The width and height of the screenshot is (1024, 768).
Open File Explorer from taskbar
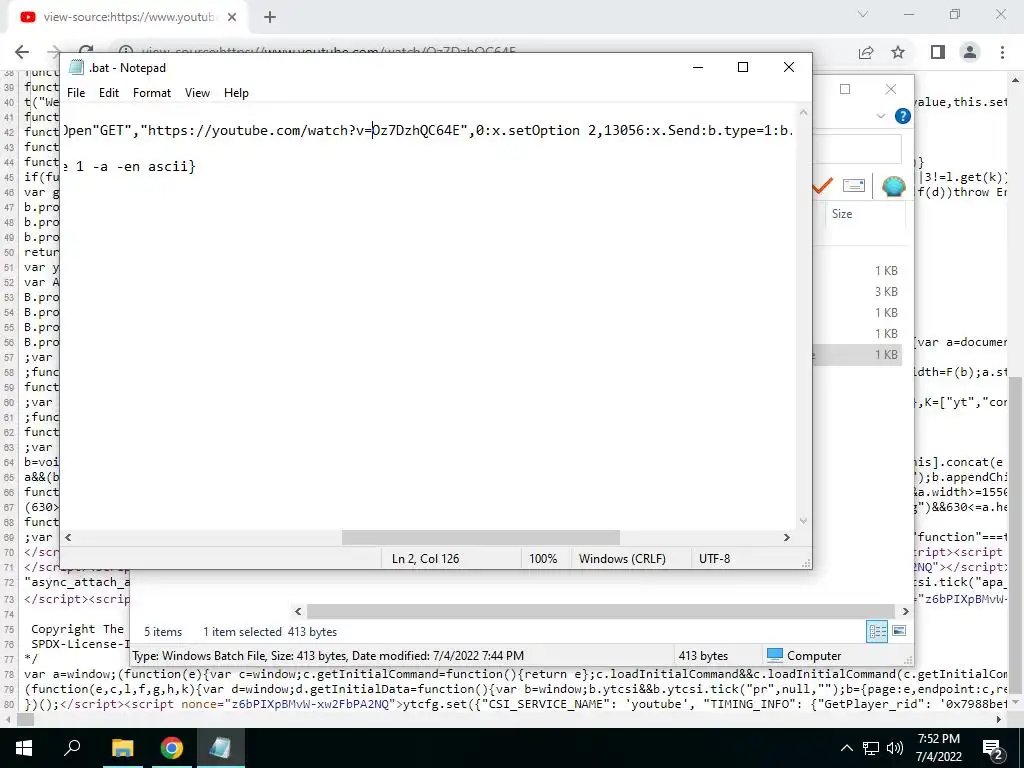click(x=122, y=748)
